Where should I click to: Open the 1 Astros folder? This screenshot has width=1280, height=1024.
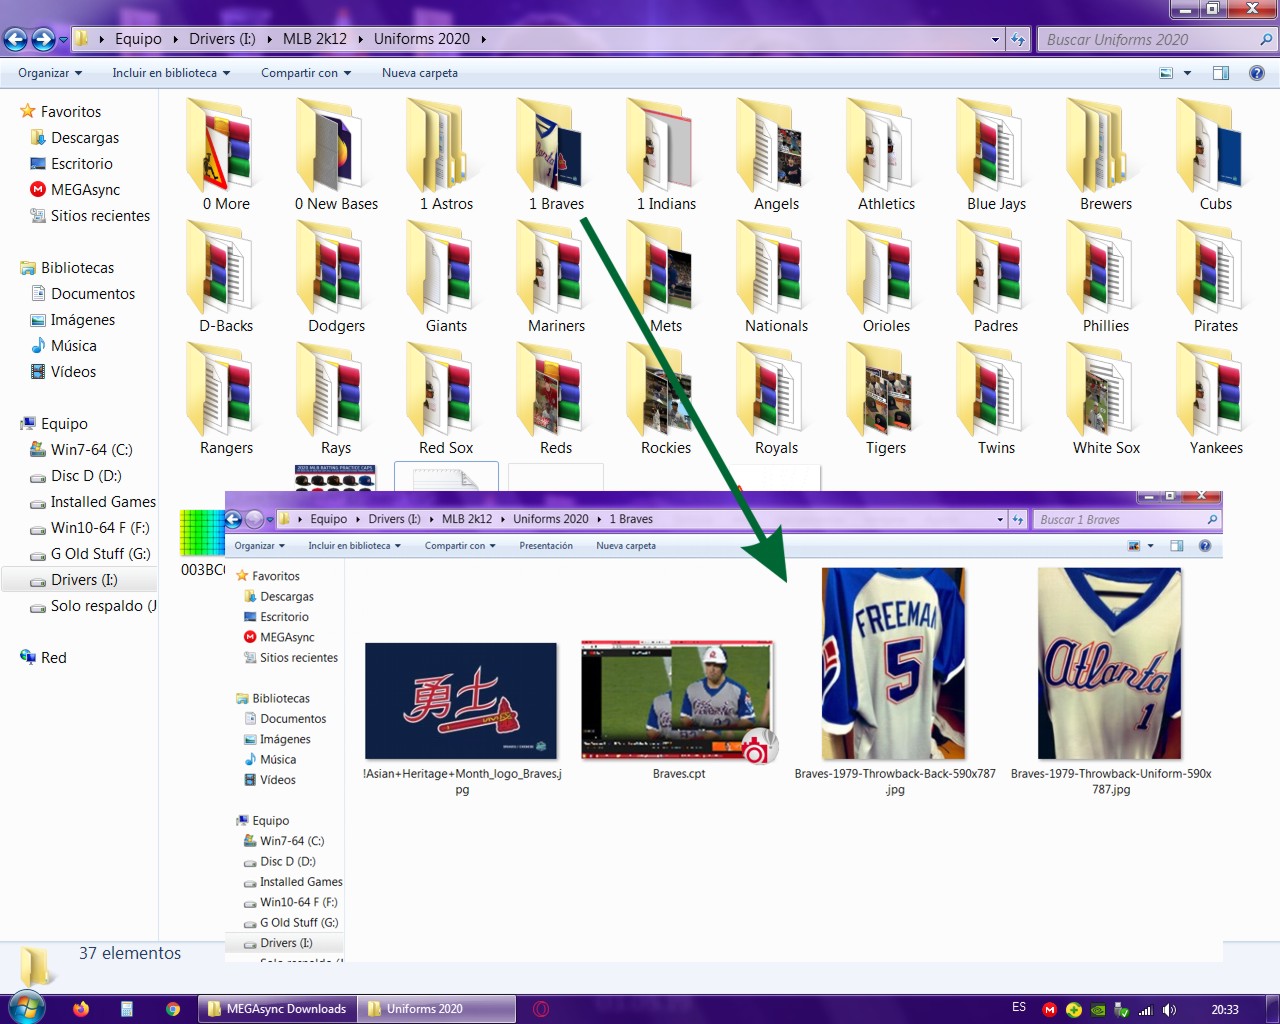click(446, 153)
